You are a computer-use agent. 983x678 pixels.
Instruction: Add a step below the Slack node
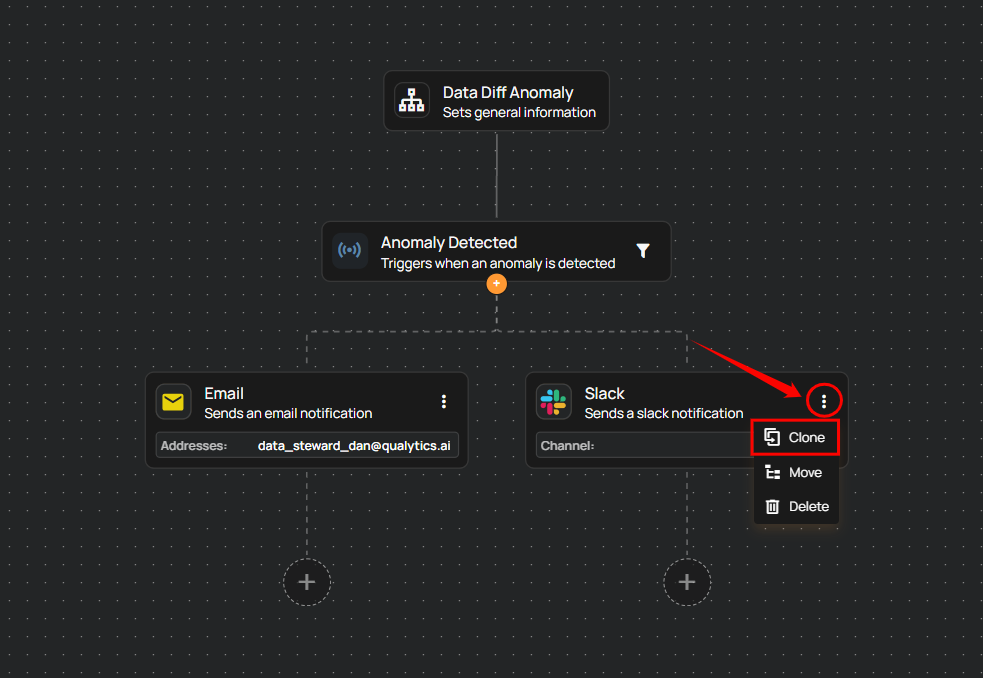687,582
